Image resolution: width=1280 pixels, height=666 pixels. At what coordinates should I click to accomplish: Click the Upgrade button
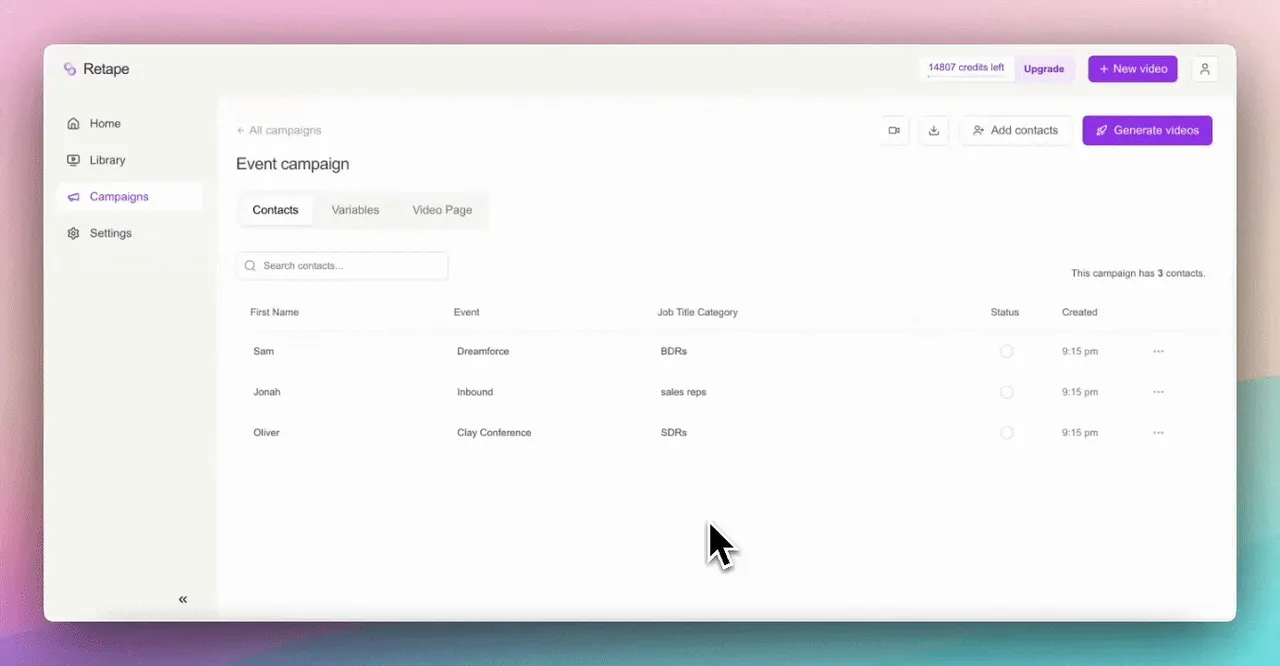pos(1044,69)
